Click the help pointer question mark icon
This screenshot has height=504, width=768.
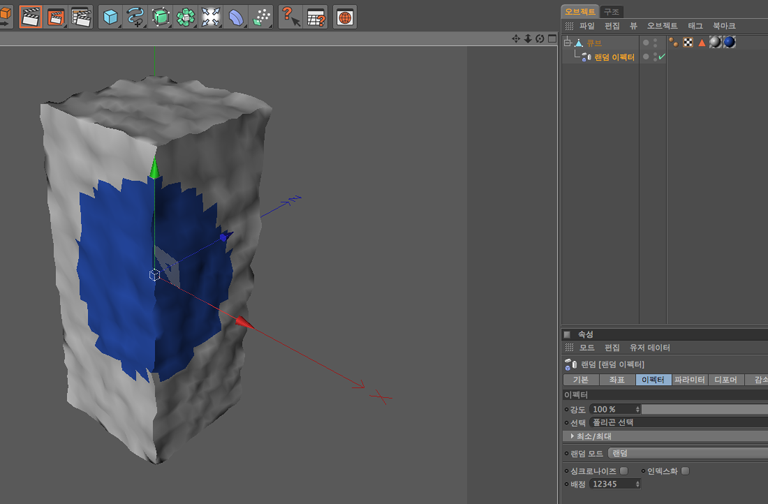289,17
